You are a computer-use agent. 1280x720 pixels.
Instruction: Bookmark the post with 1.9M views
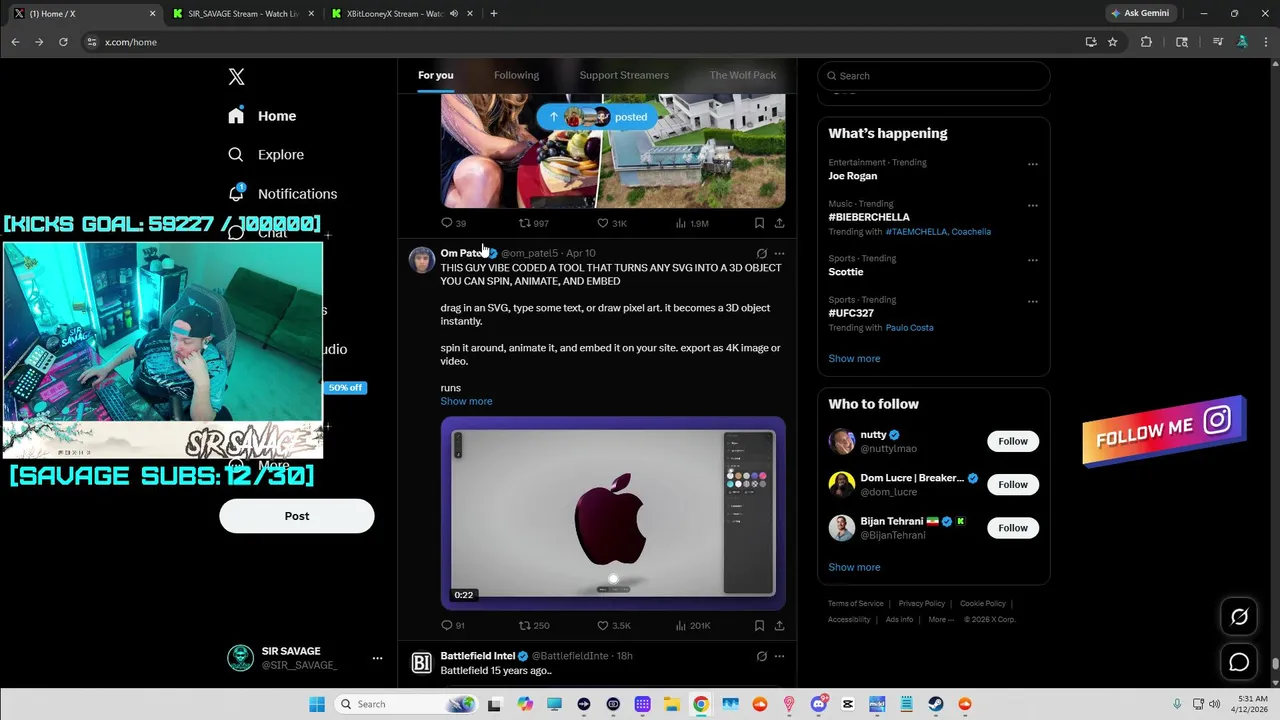pyautogui.click(x=759, y=223)
